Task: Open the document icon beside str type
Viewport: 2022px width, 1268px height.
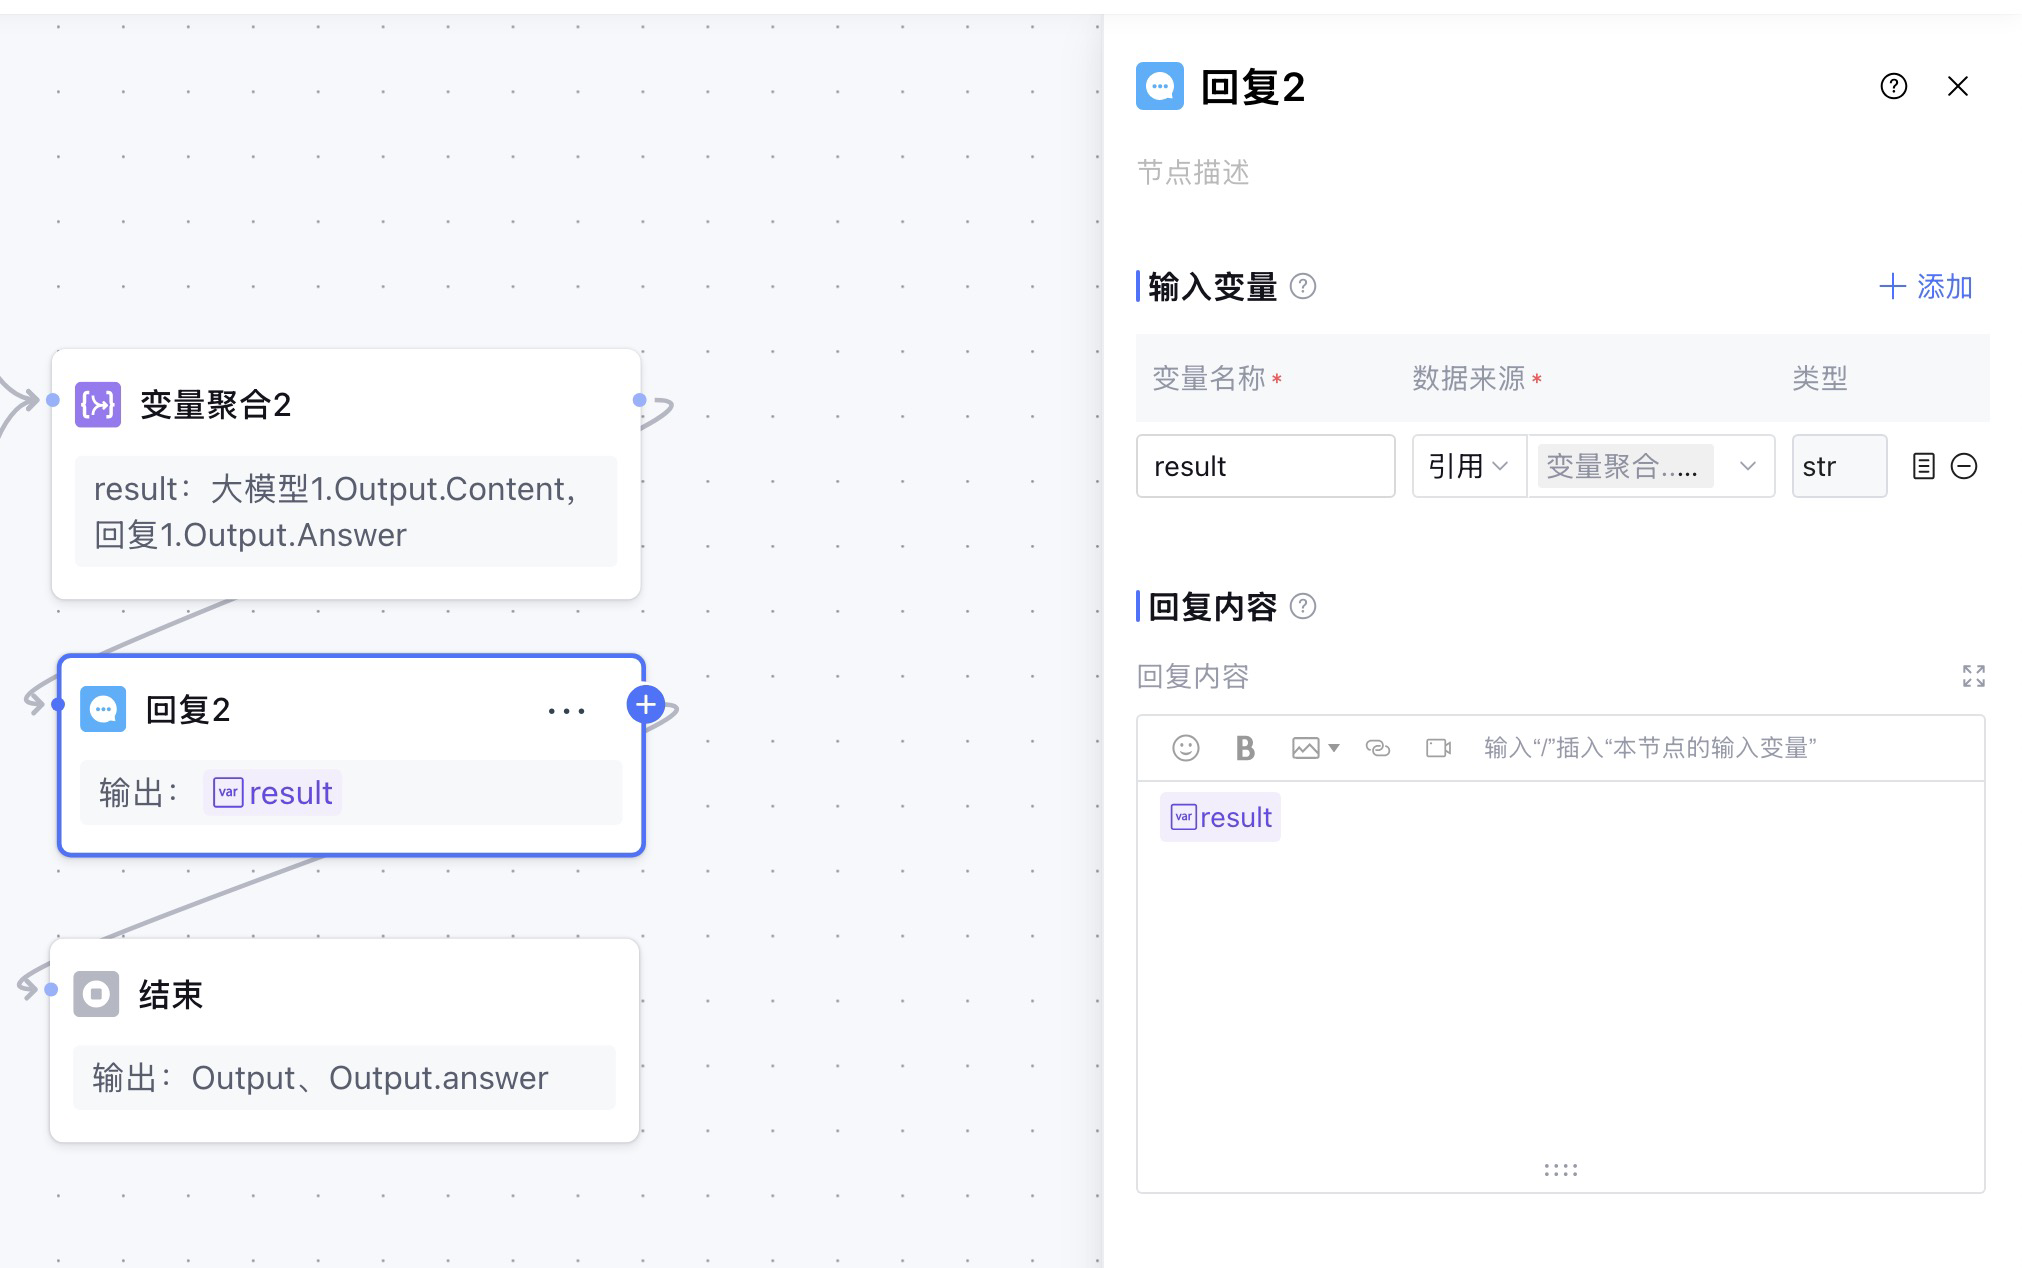Action: pyautogui.click(x=1923, y=466)
